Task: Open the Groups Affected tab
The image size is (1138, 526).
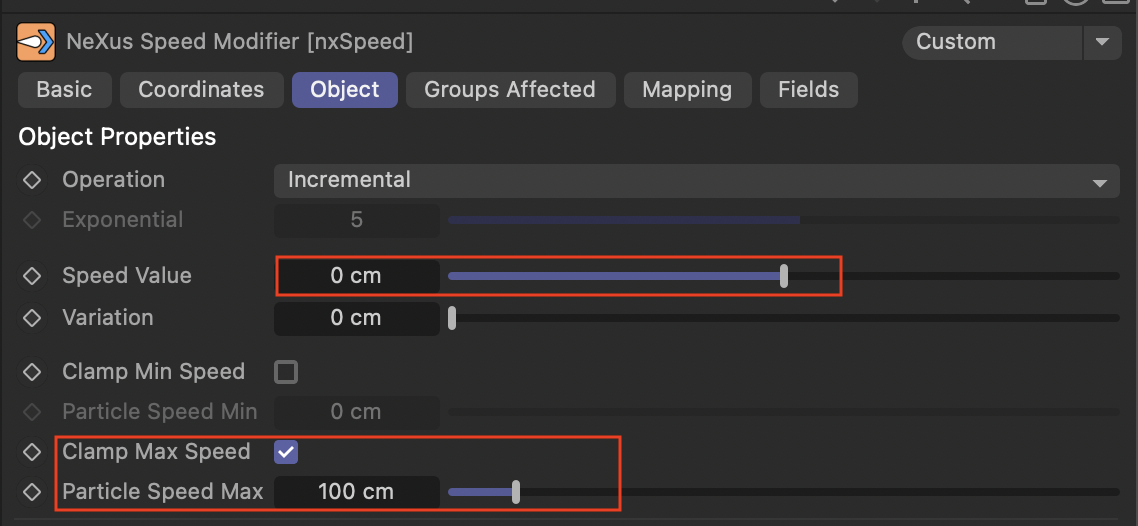Action: tap(510, 90)
